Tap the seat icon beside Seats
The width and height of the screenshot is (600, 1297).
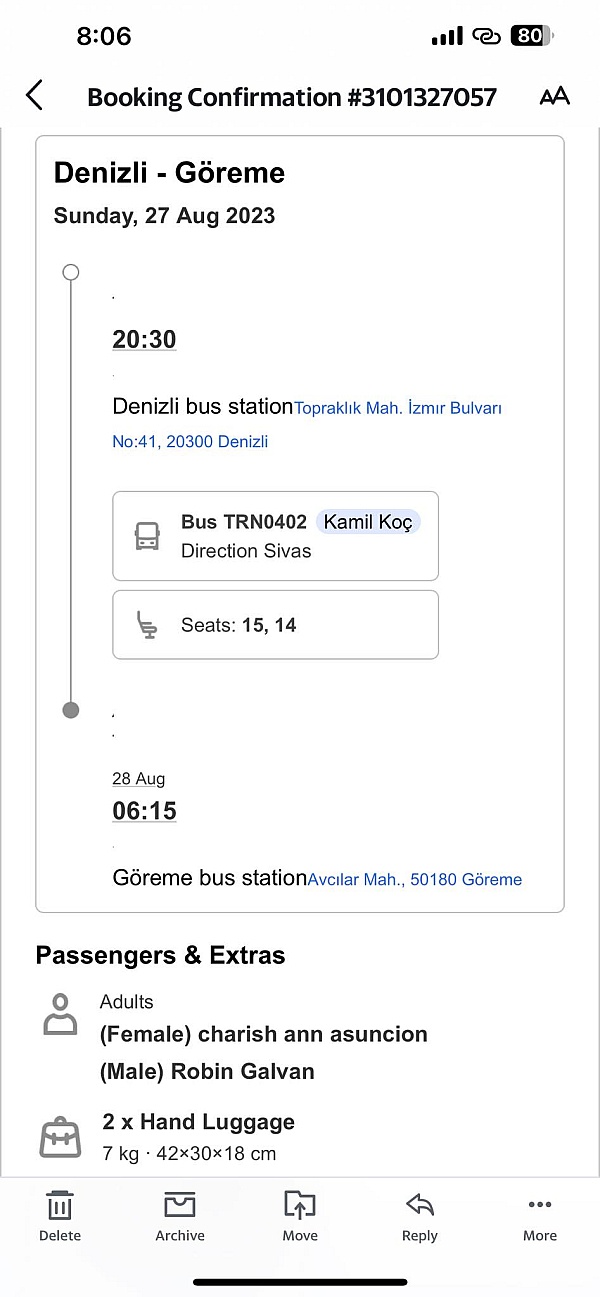coord(147,625)
